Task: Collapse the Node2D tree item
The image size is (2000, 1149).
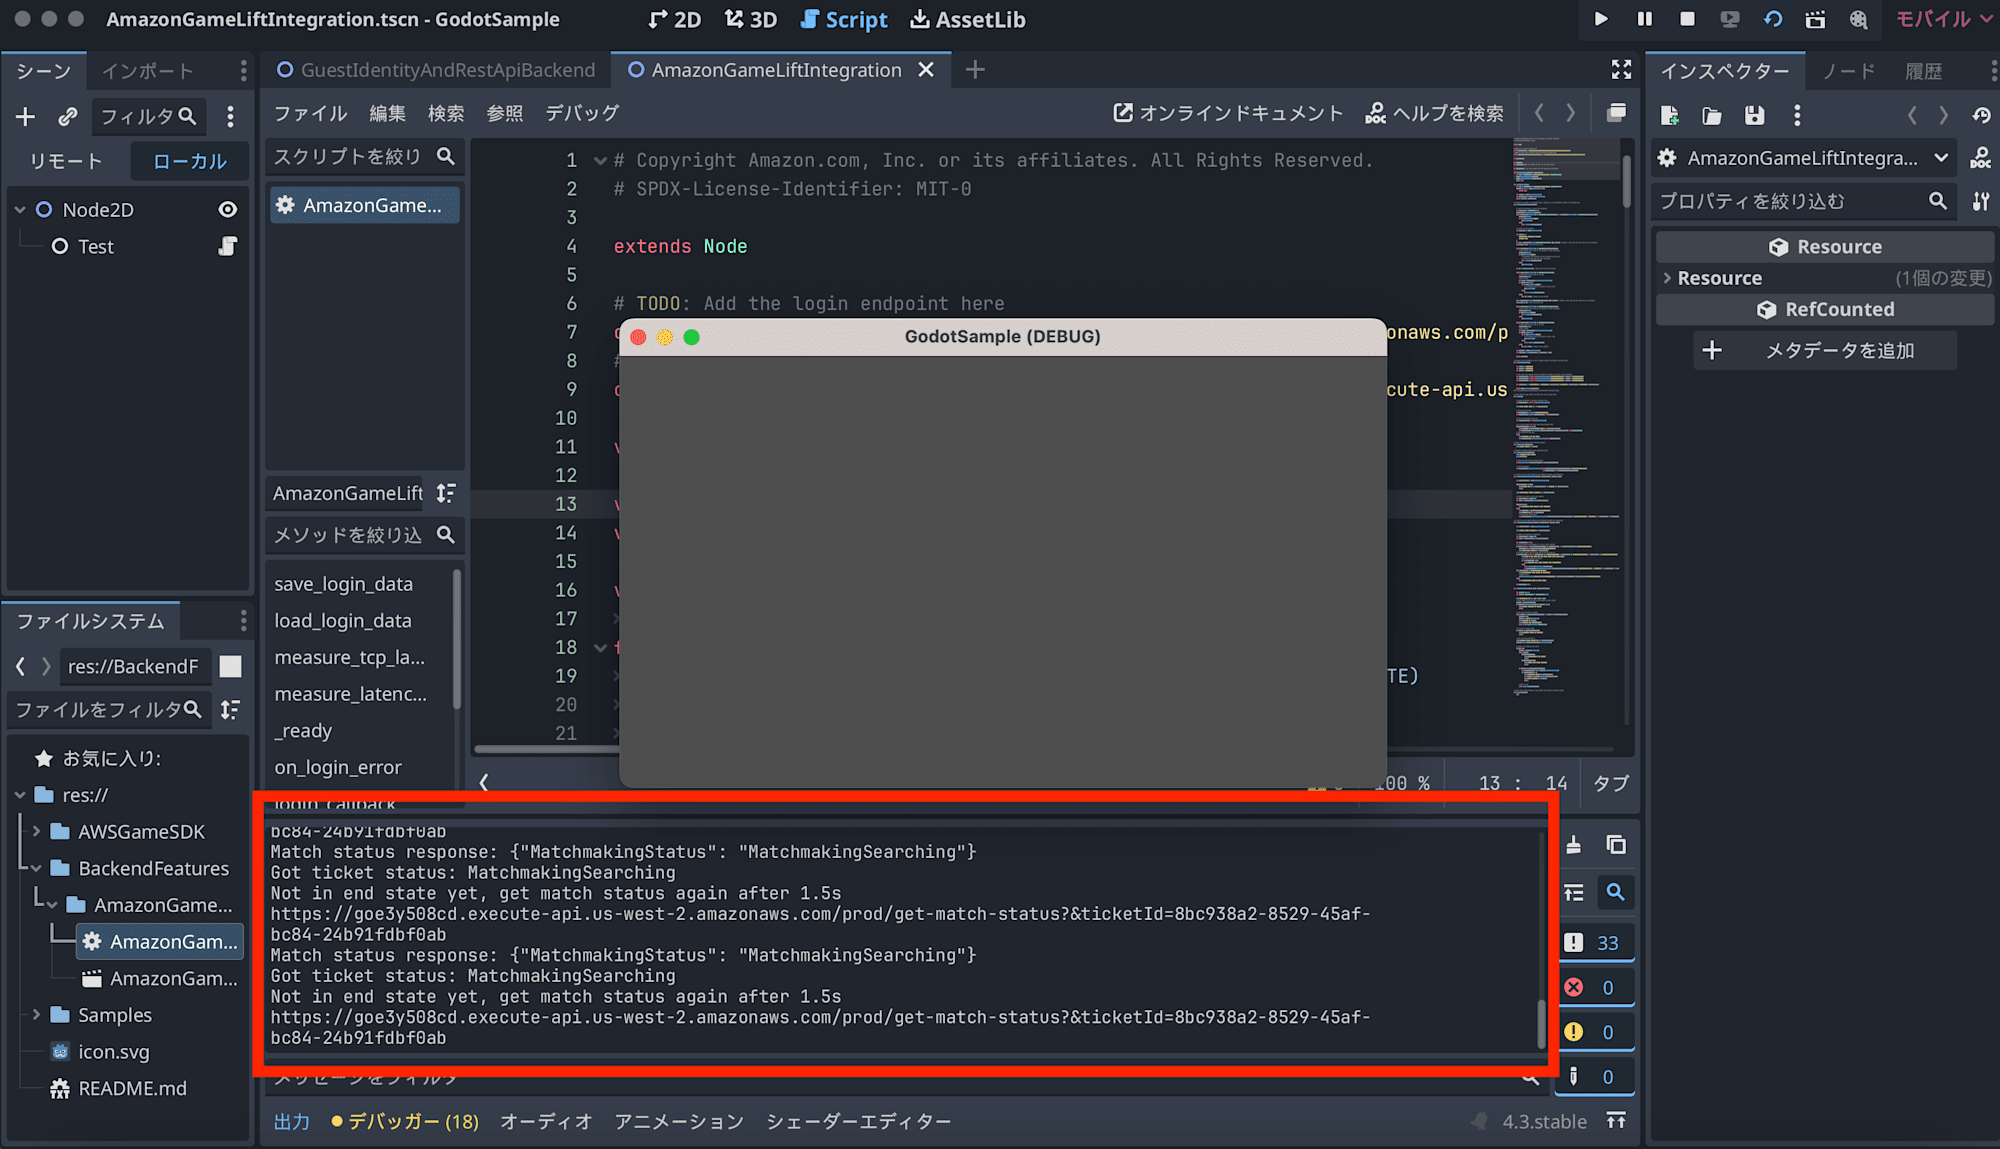Action: click(20, 210)
